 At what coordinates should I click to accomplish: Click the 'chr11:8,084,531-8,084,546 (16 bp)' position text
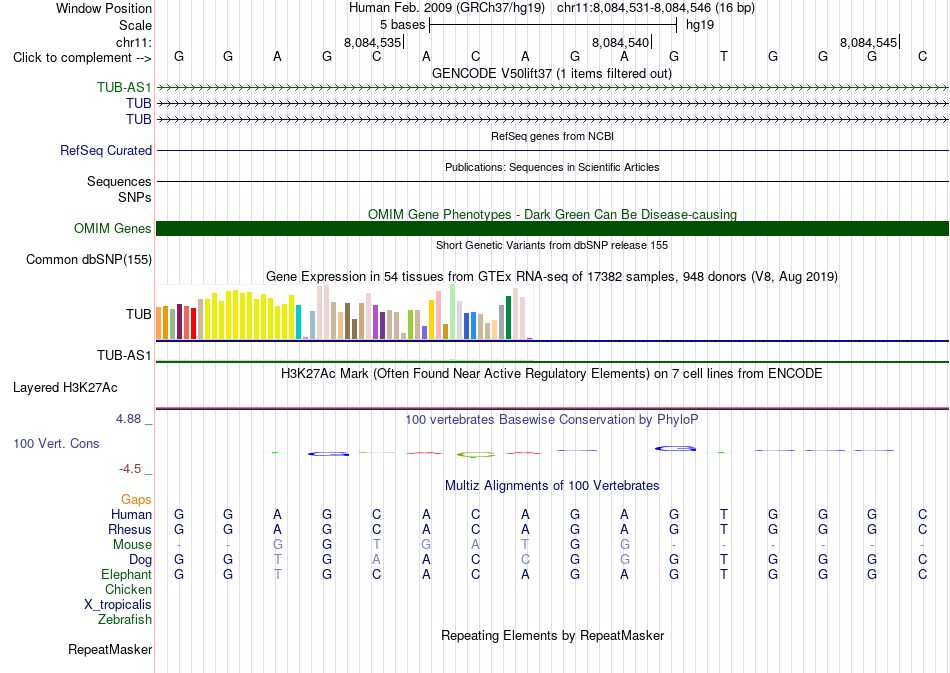[x=656, y=8]
